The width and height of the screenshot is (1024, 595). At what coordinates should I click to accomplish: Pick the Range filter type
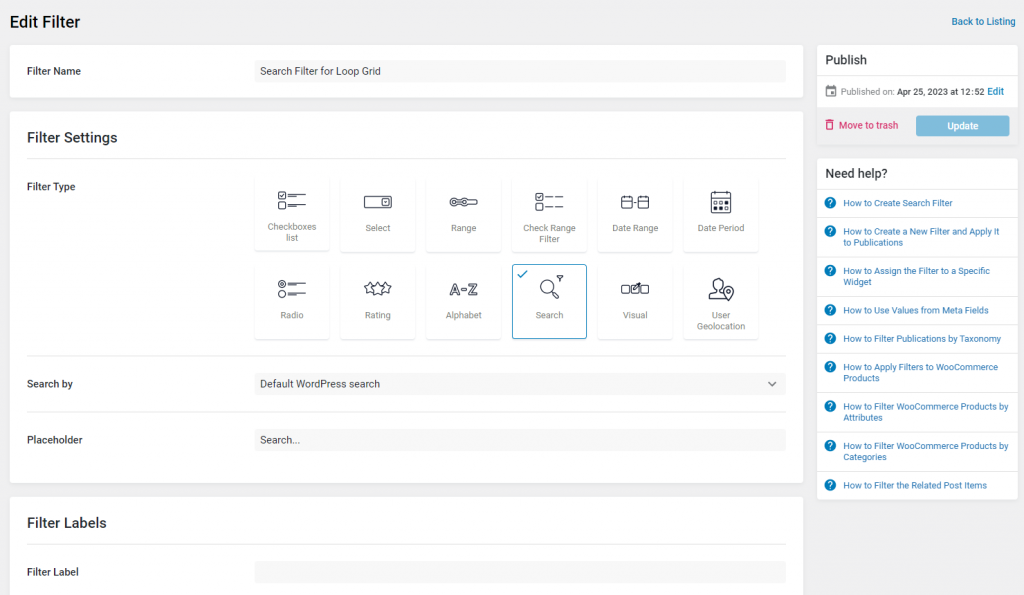coord(463,214)
